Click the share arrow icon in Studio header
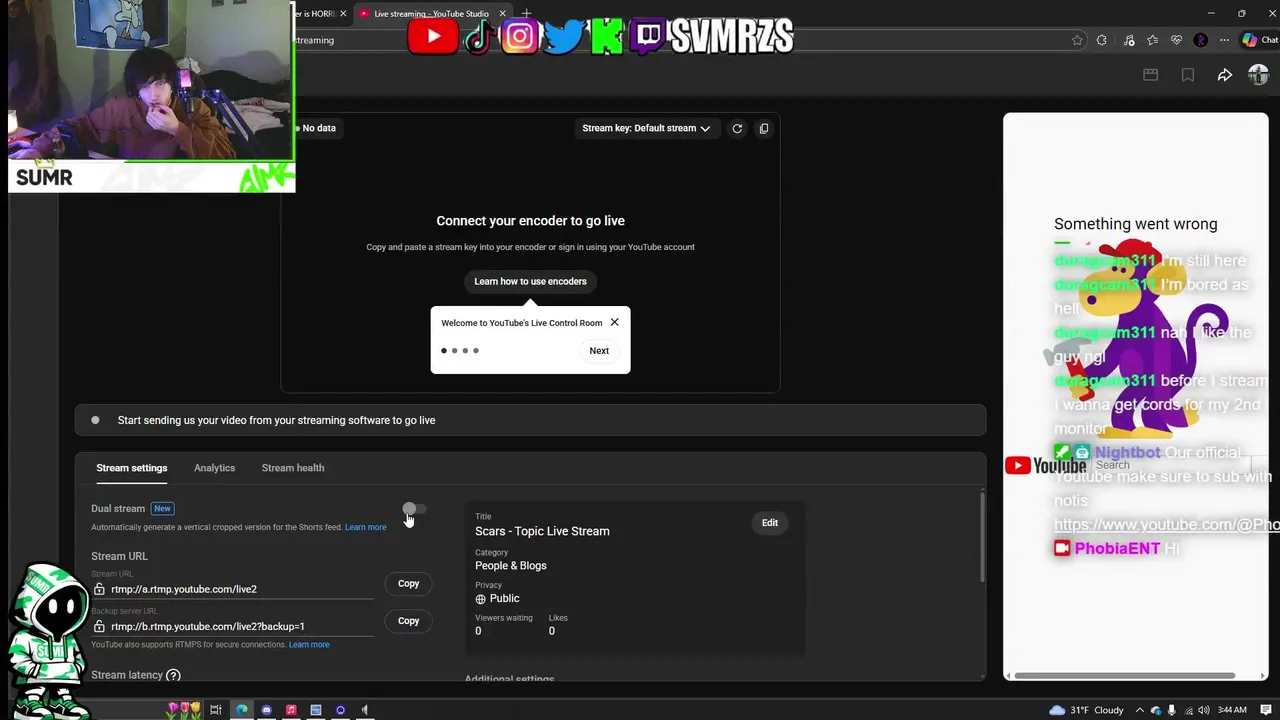The image size is (1280, 720). pos(1225,75)
